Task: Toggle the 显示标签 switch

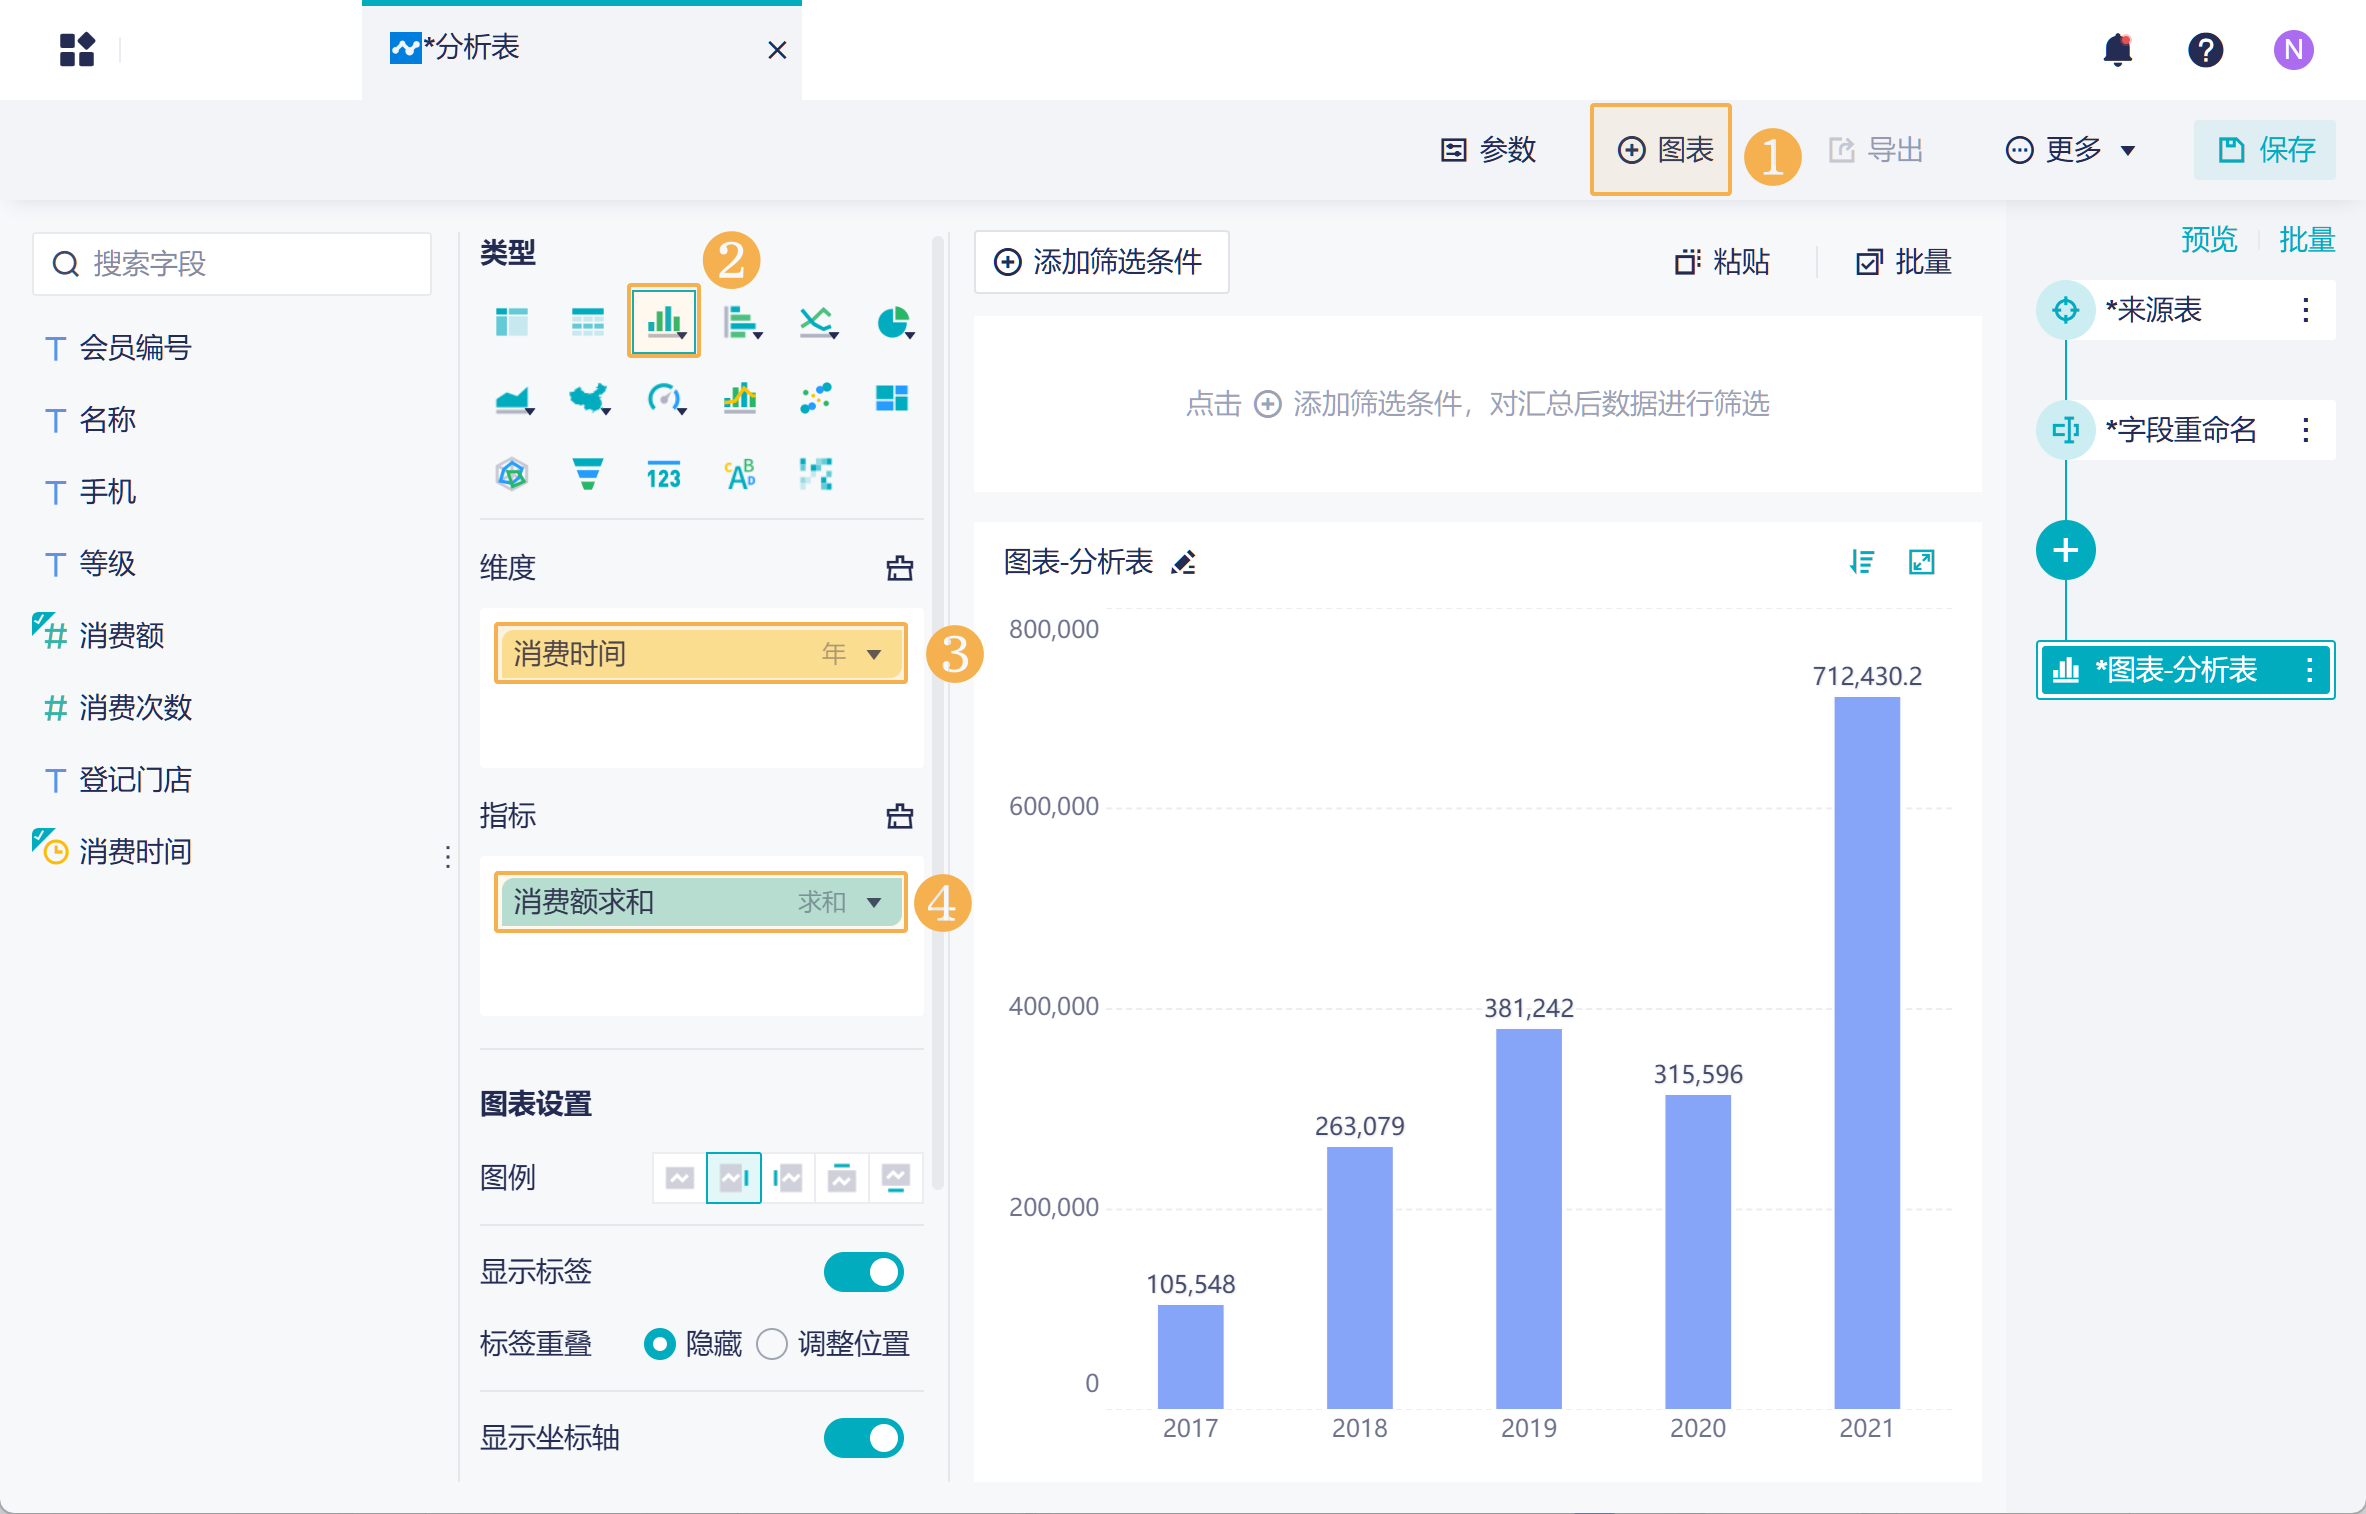Action: point(863,1272)
